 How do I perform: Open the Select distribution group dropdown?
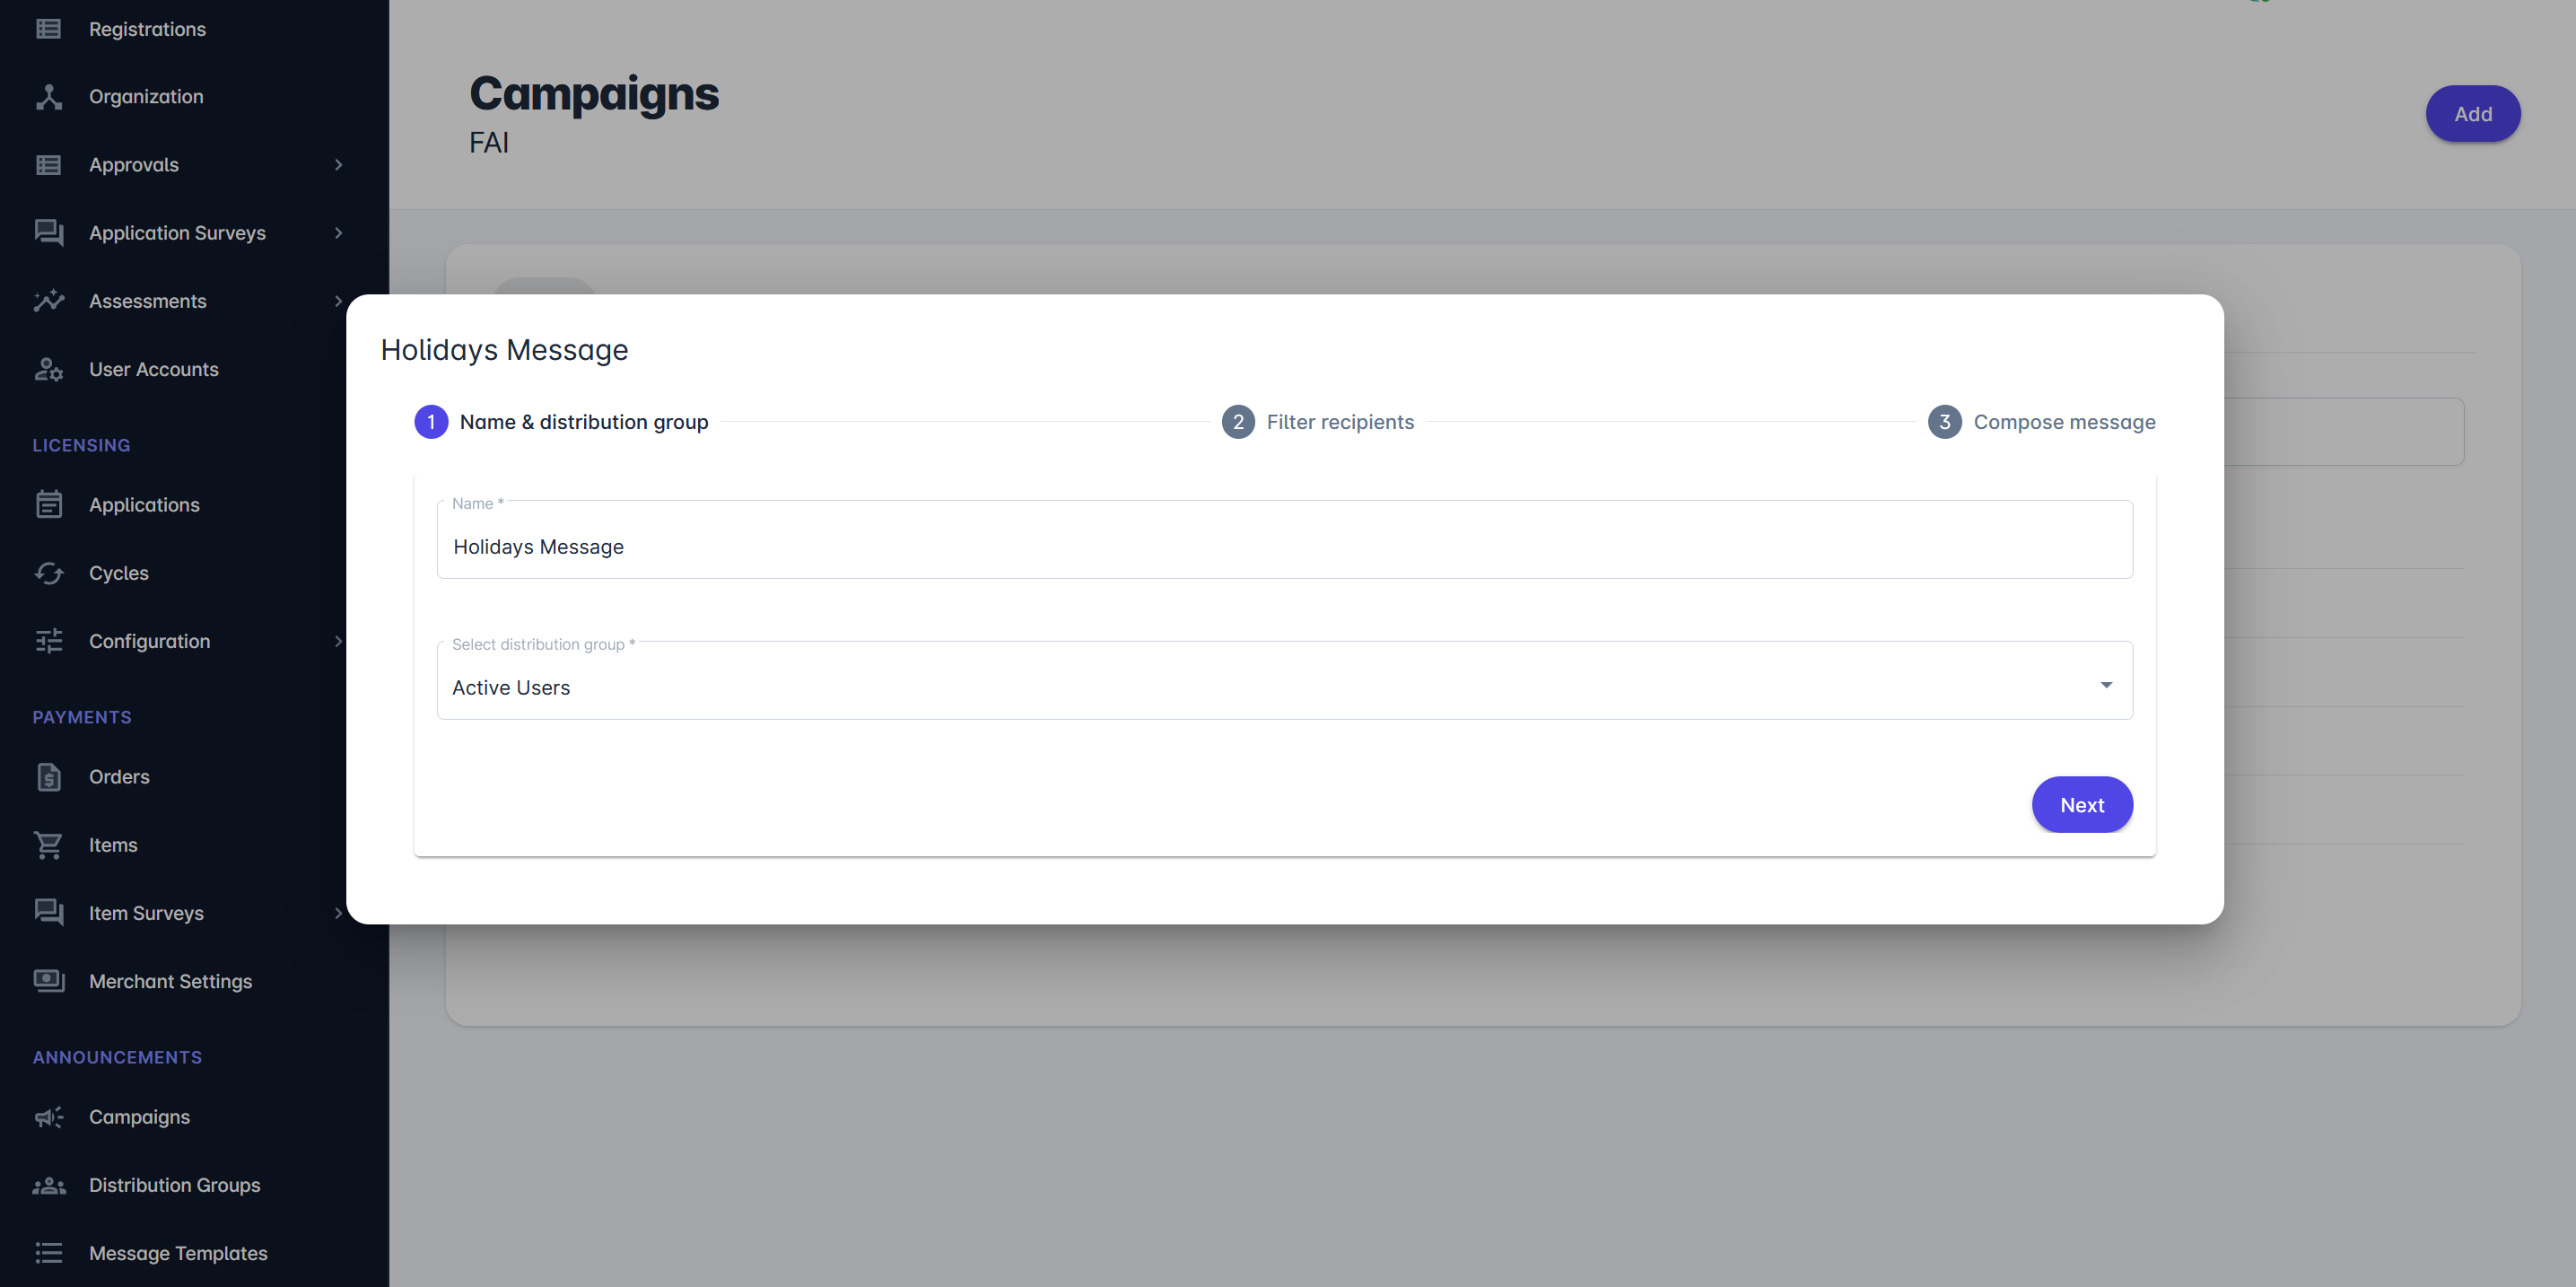tap(1284, 686)
